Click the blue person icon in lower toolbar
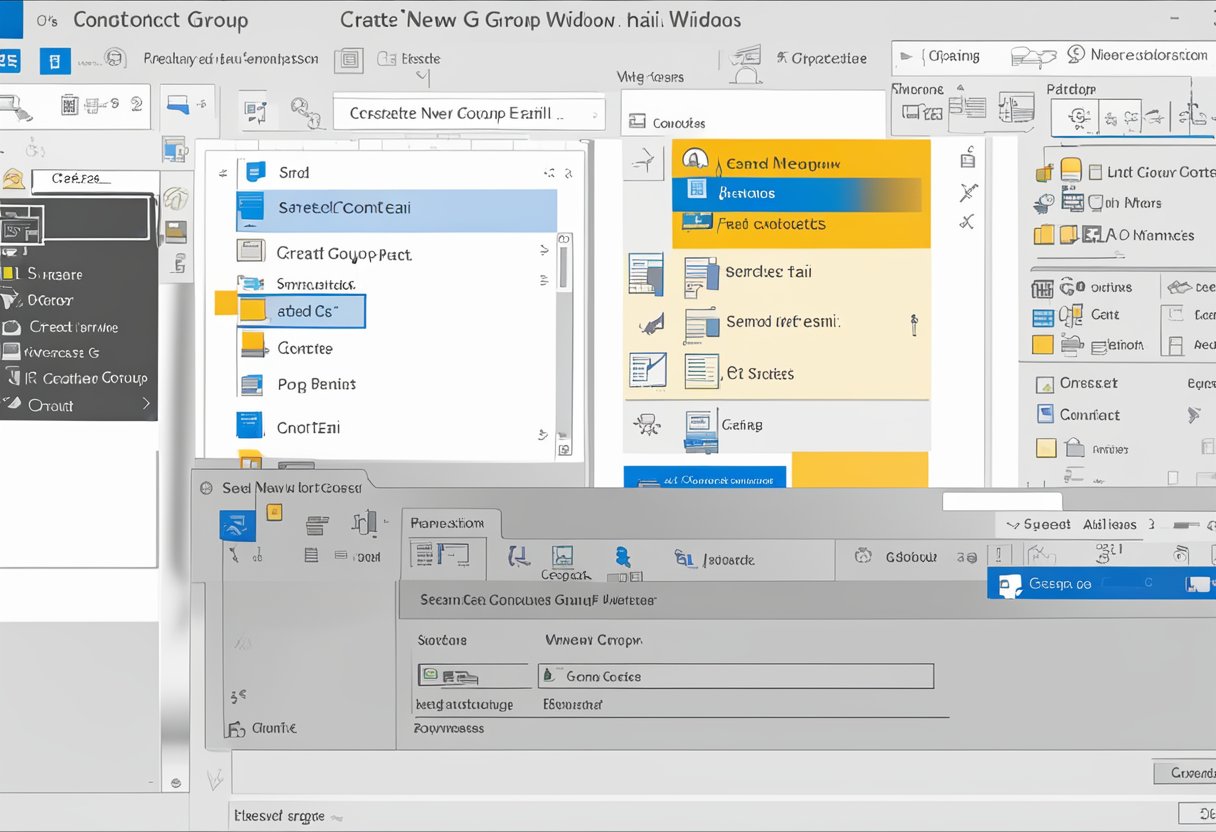1216x832 pixels. [x=622, y=557]
